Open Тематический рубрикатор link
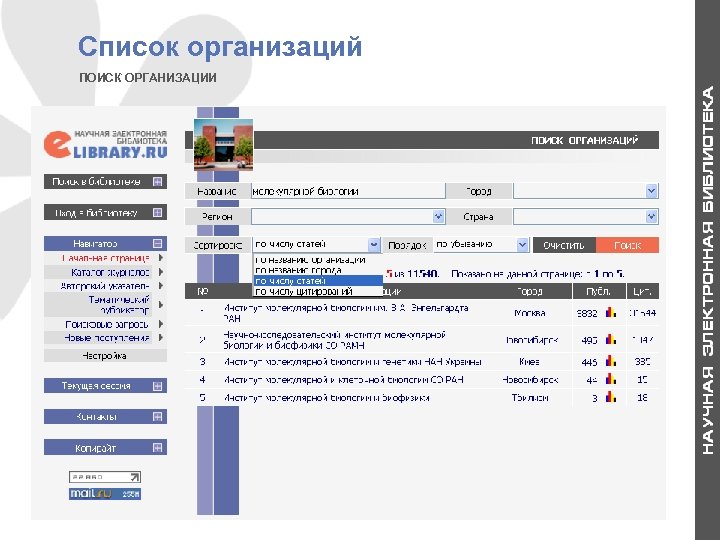The width and height of the screenshot is (720, 540). coord(119,305)
